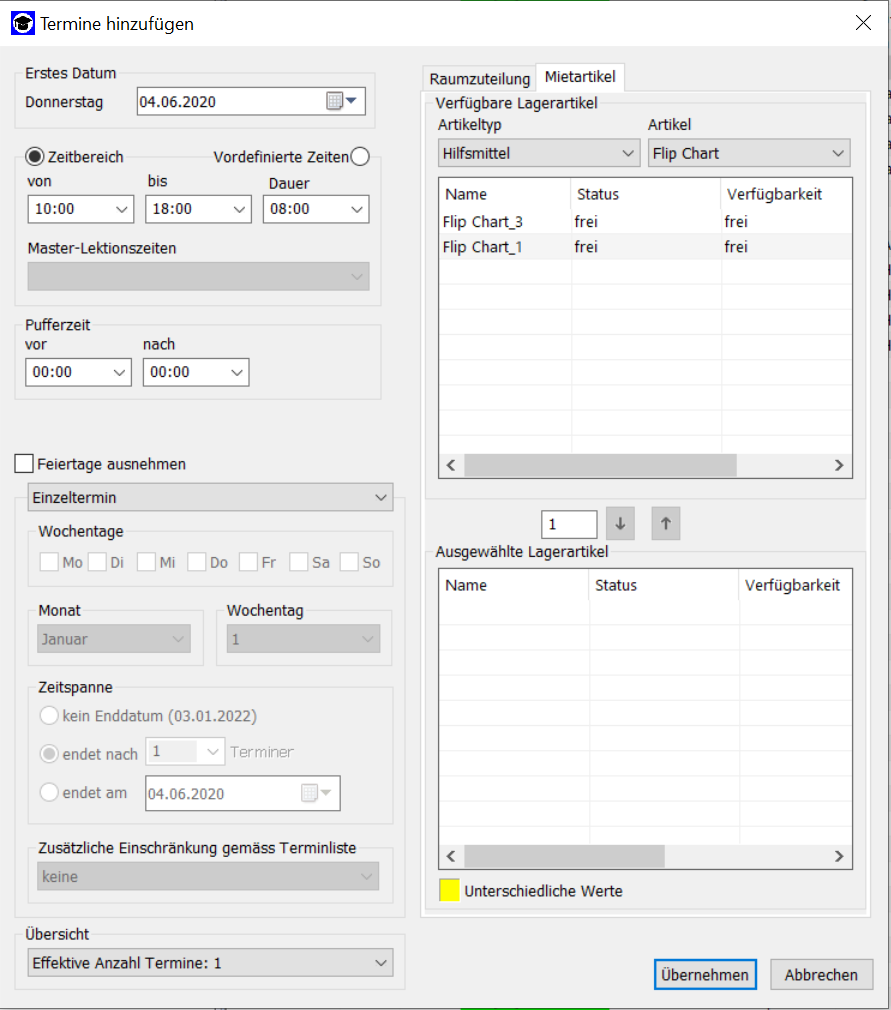Open the Artikeltyp Hilfsmittel dropdown

[x=539, y=153]
